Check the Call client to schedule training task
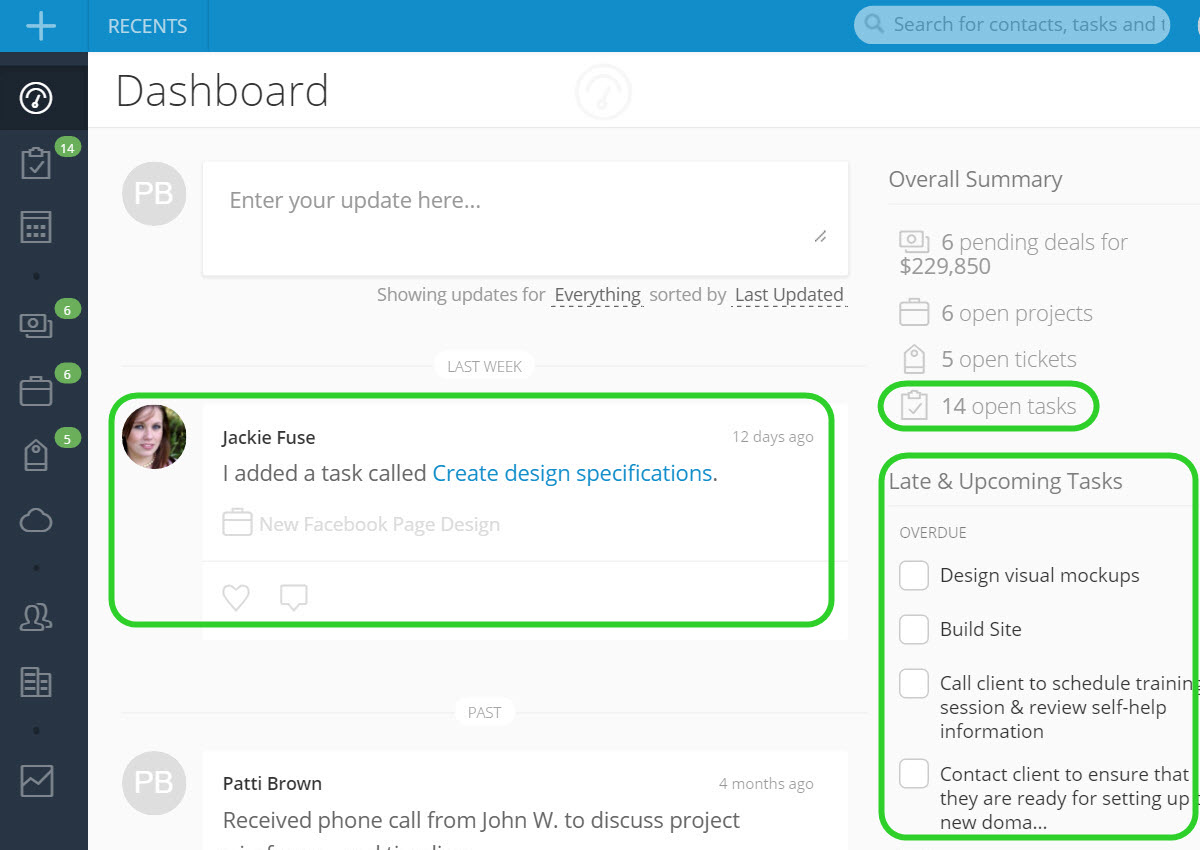1200x850 pixels. 914,683
